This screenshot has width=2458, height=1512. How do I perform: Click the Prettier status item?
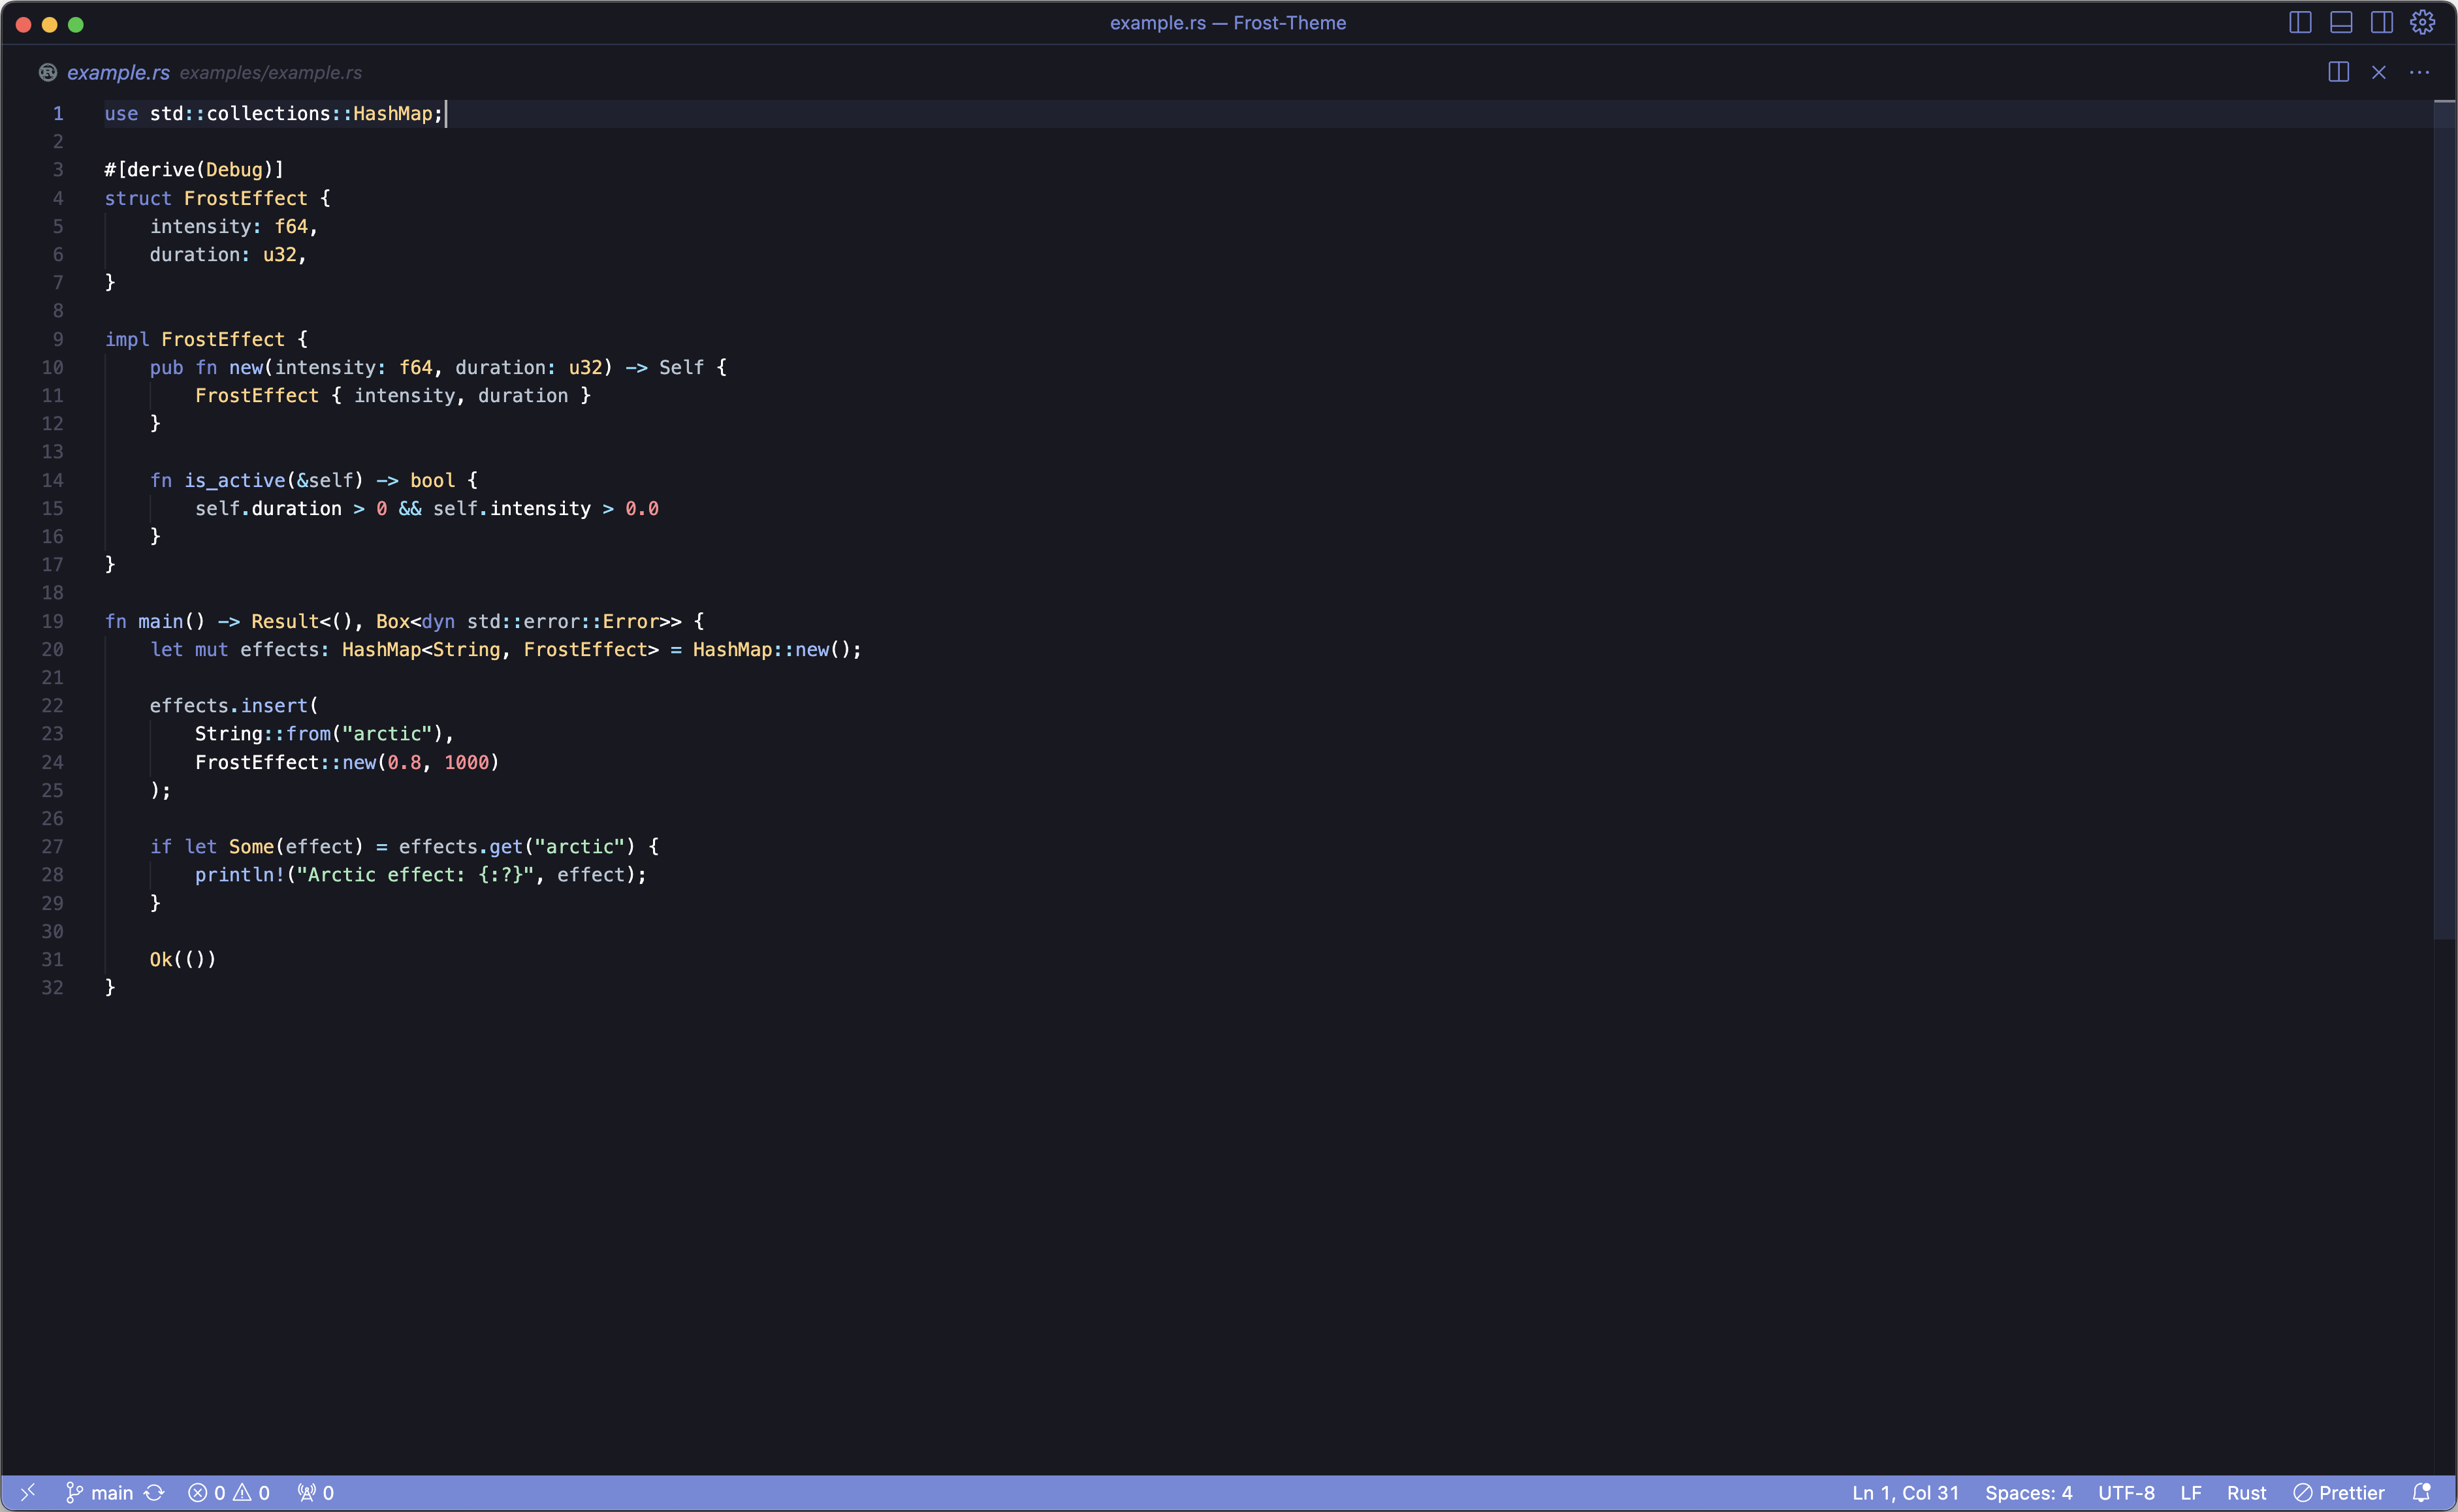coord(2339,1492)
